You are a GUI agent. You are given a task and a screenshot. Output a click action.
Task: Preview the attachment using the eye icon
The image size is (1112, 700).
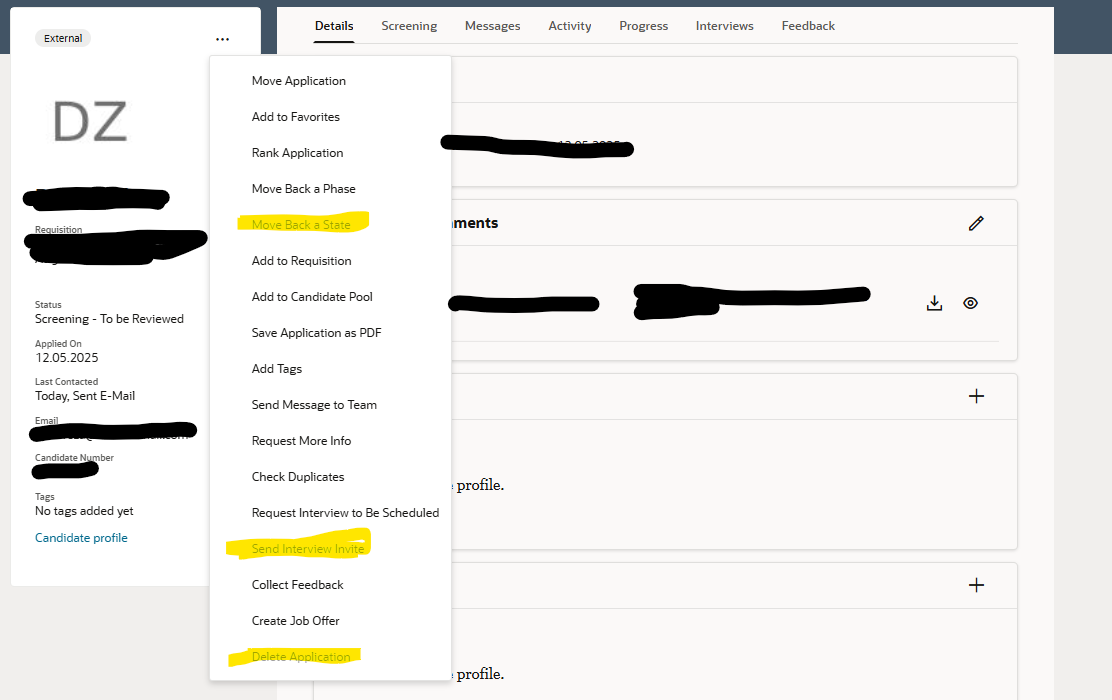point(970,302)
